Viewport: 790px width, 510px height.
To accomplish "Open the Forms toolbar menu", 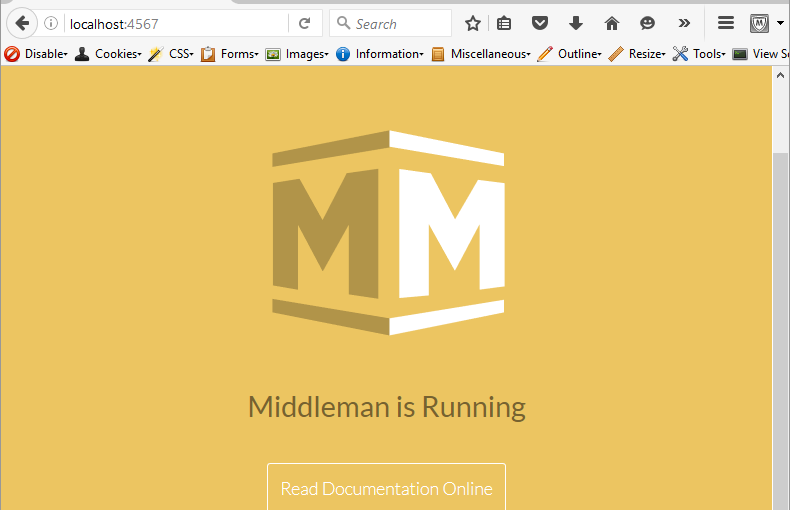I will coord(229,54).
